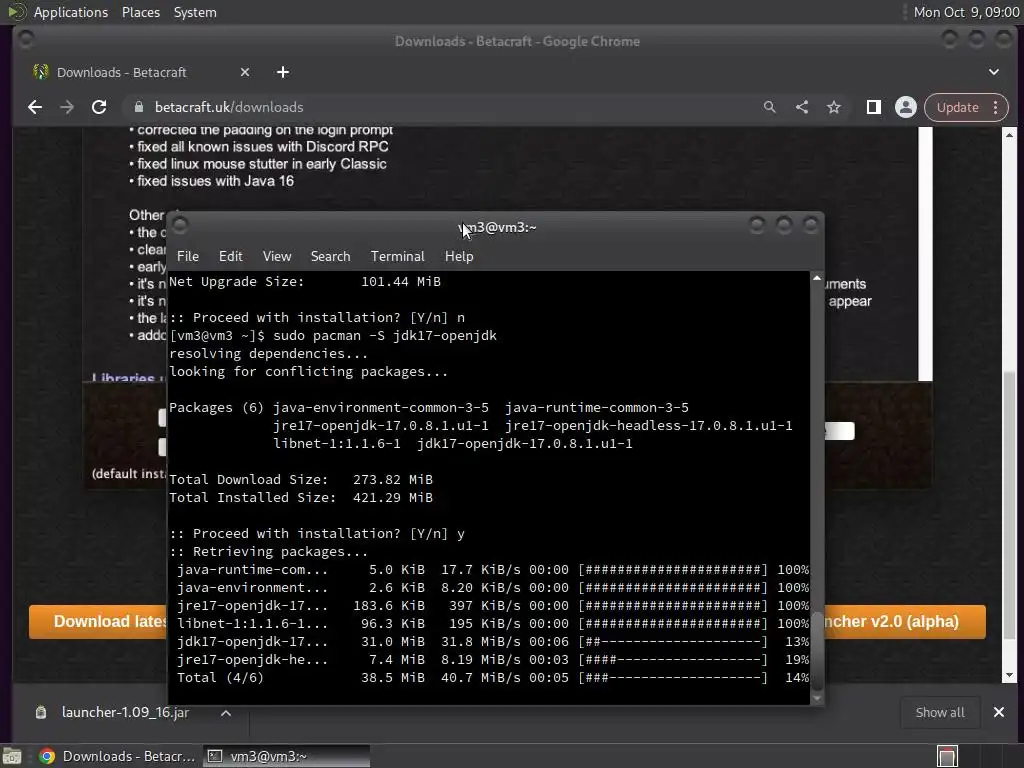Close the Downloads - Betacraft tab
The width and height of the screenshot is (1024, 768).
tap(245, 72)
